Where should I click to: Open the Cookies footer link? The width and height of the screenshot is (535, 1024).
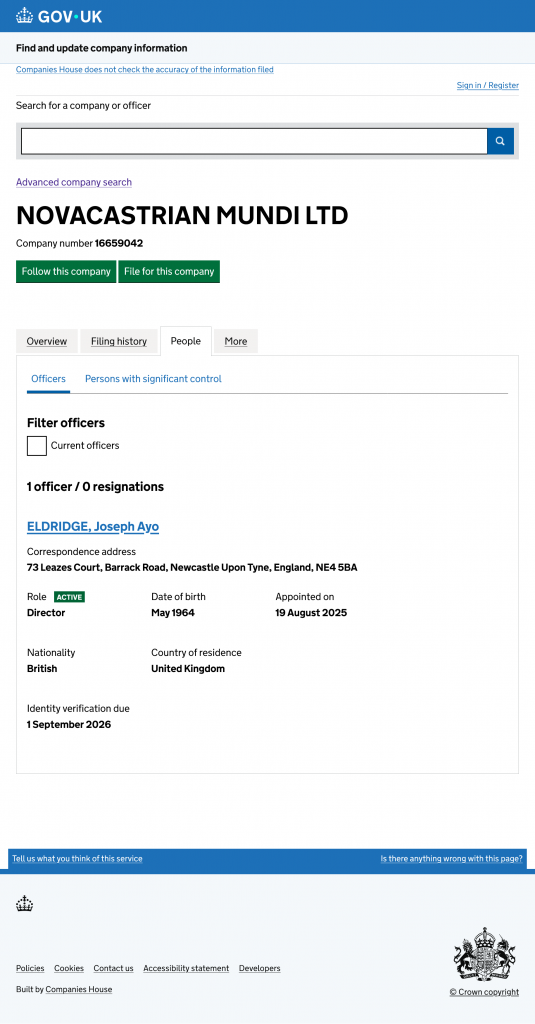point(69,968)
